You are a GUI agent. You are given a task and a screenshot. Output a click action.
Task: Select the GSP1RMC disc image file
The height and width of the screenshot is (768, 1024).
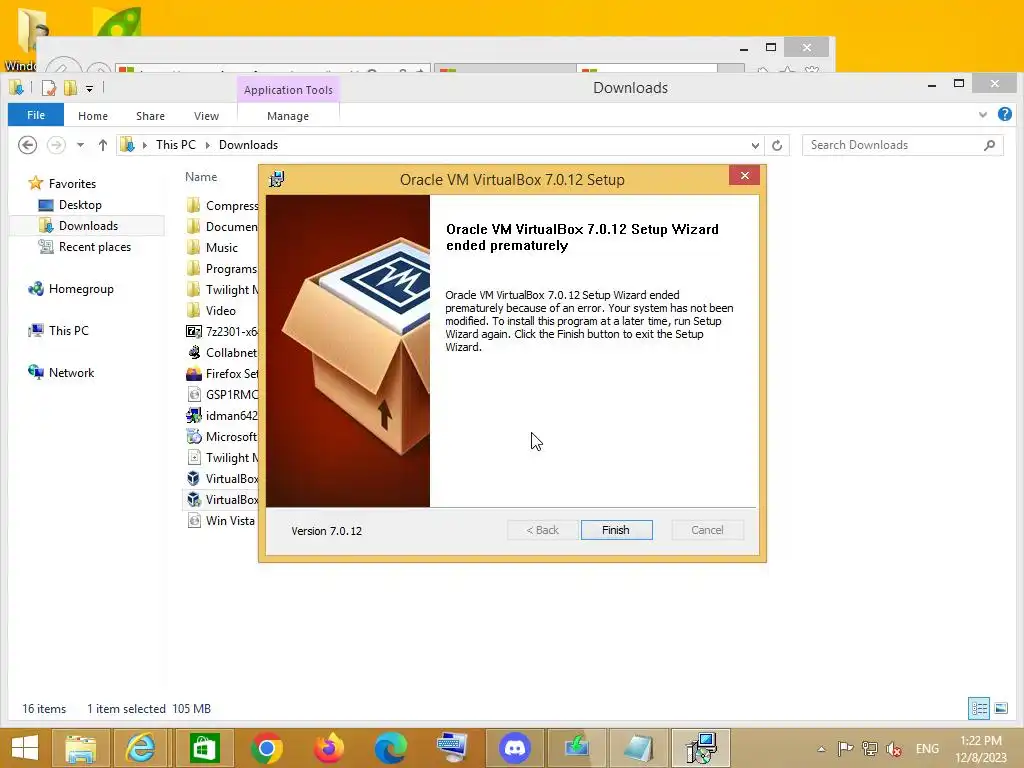point(222,394)
